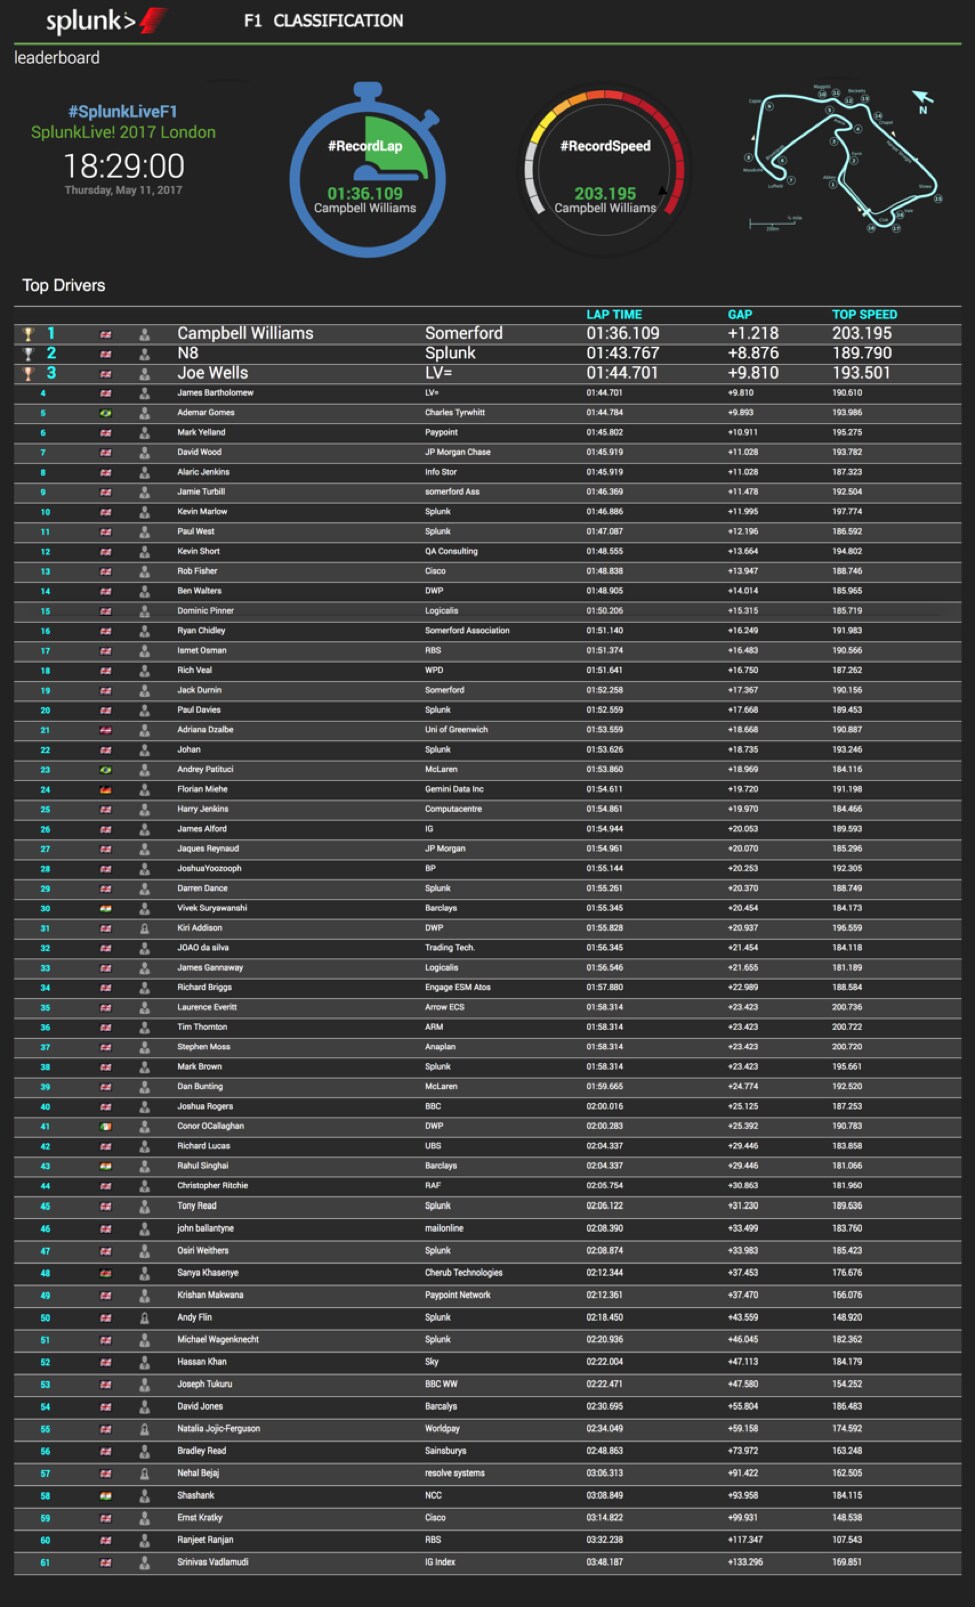Select Christopher Ritchie driver name
The image size is (975, 1607).
coord(212,1186)
